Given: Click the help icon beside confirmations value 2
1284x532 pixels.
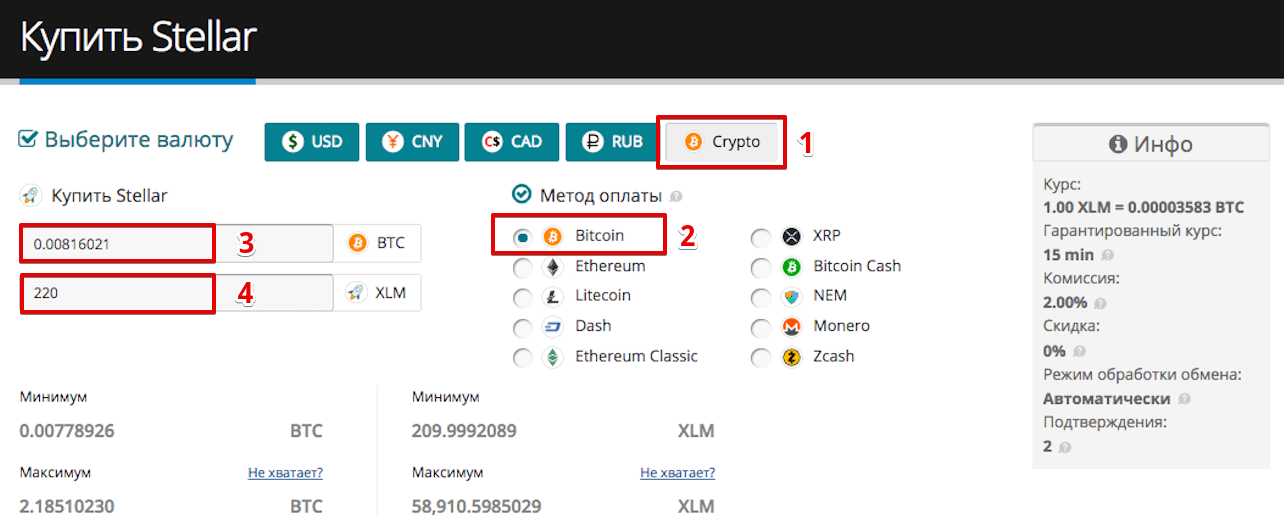Looking at the screenshot, I should (1064, 447).
